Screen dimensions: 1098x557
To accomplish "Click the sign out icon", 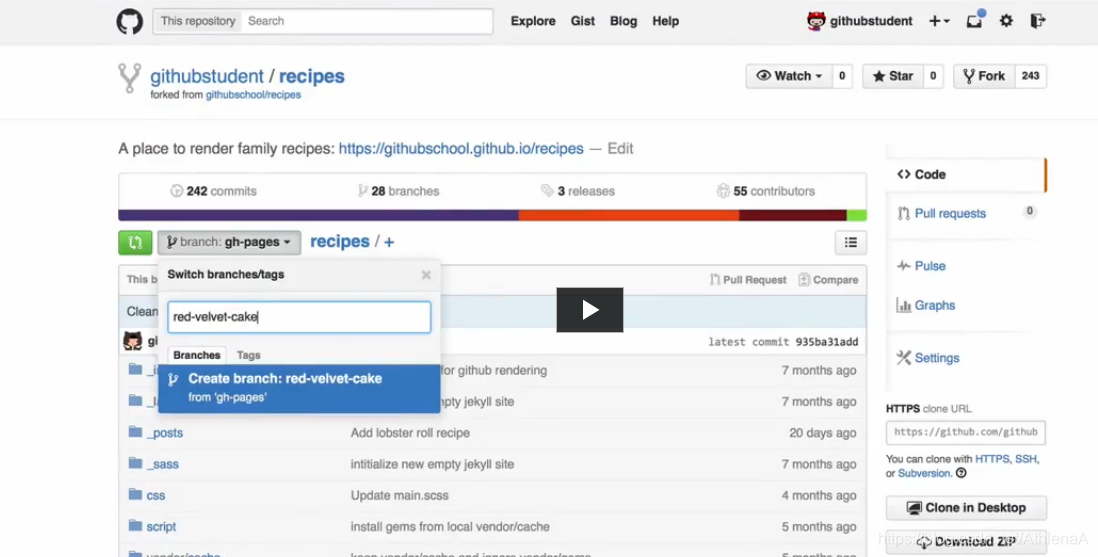I will (x=1038, y=21).
